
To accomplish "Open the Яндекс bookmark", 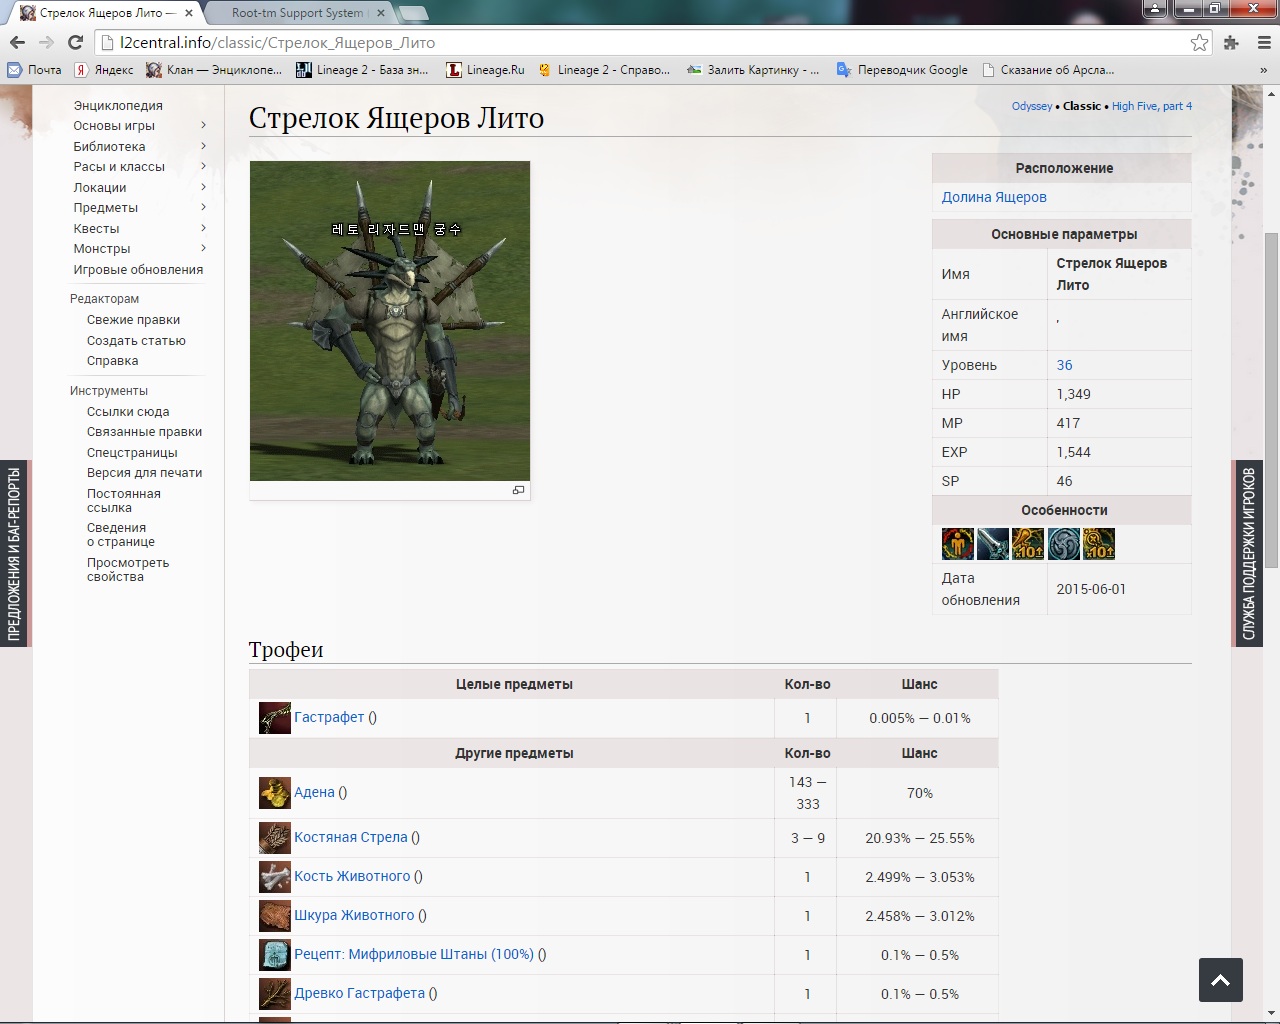I will (104, 70).
